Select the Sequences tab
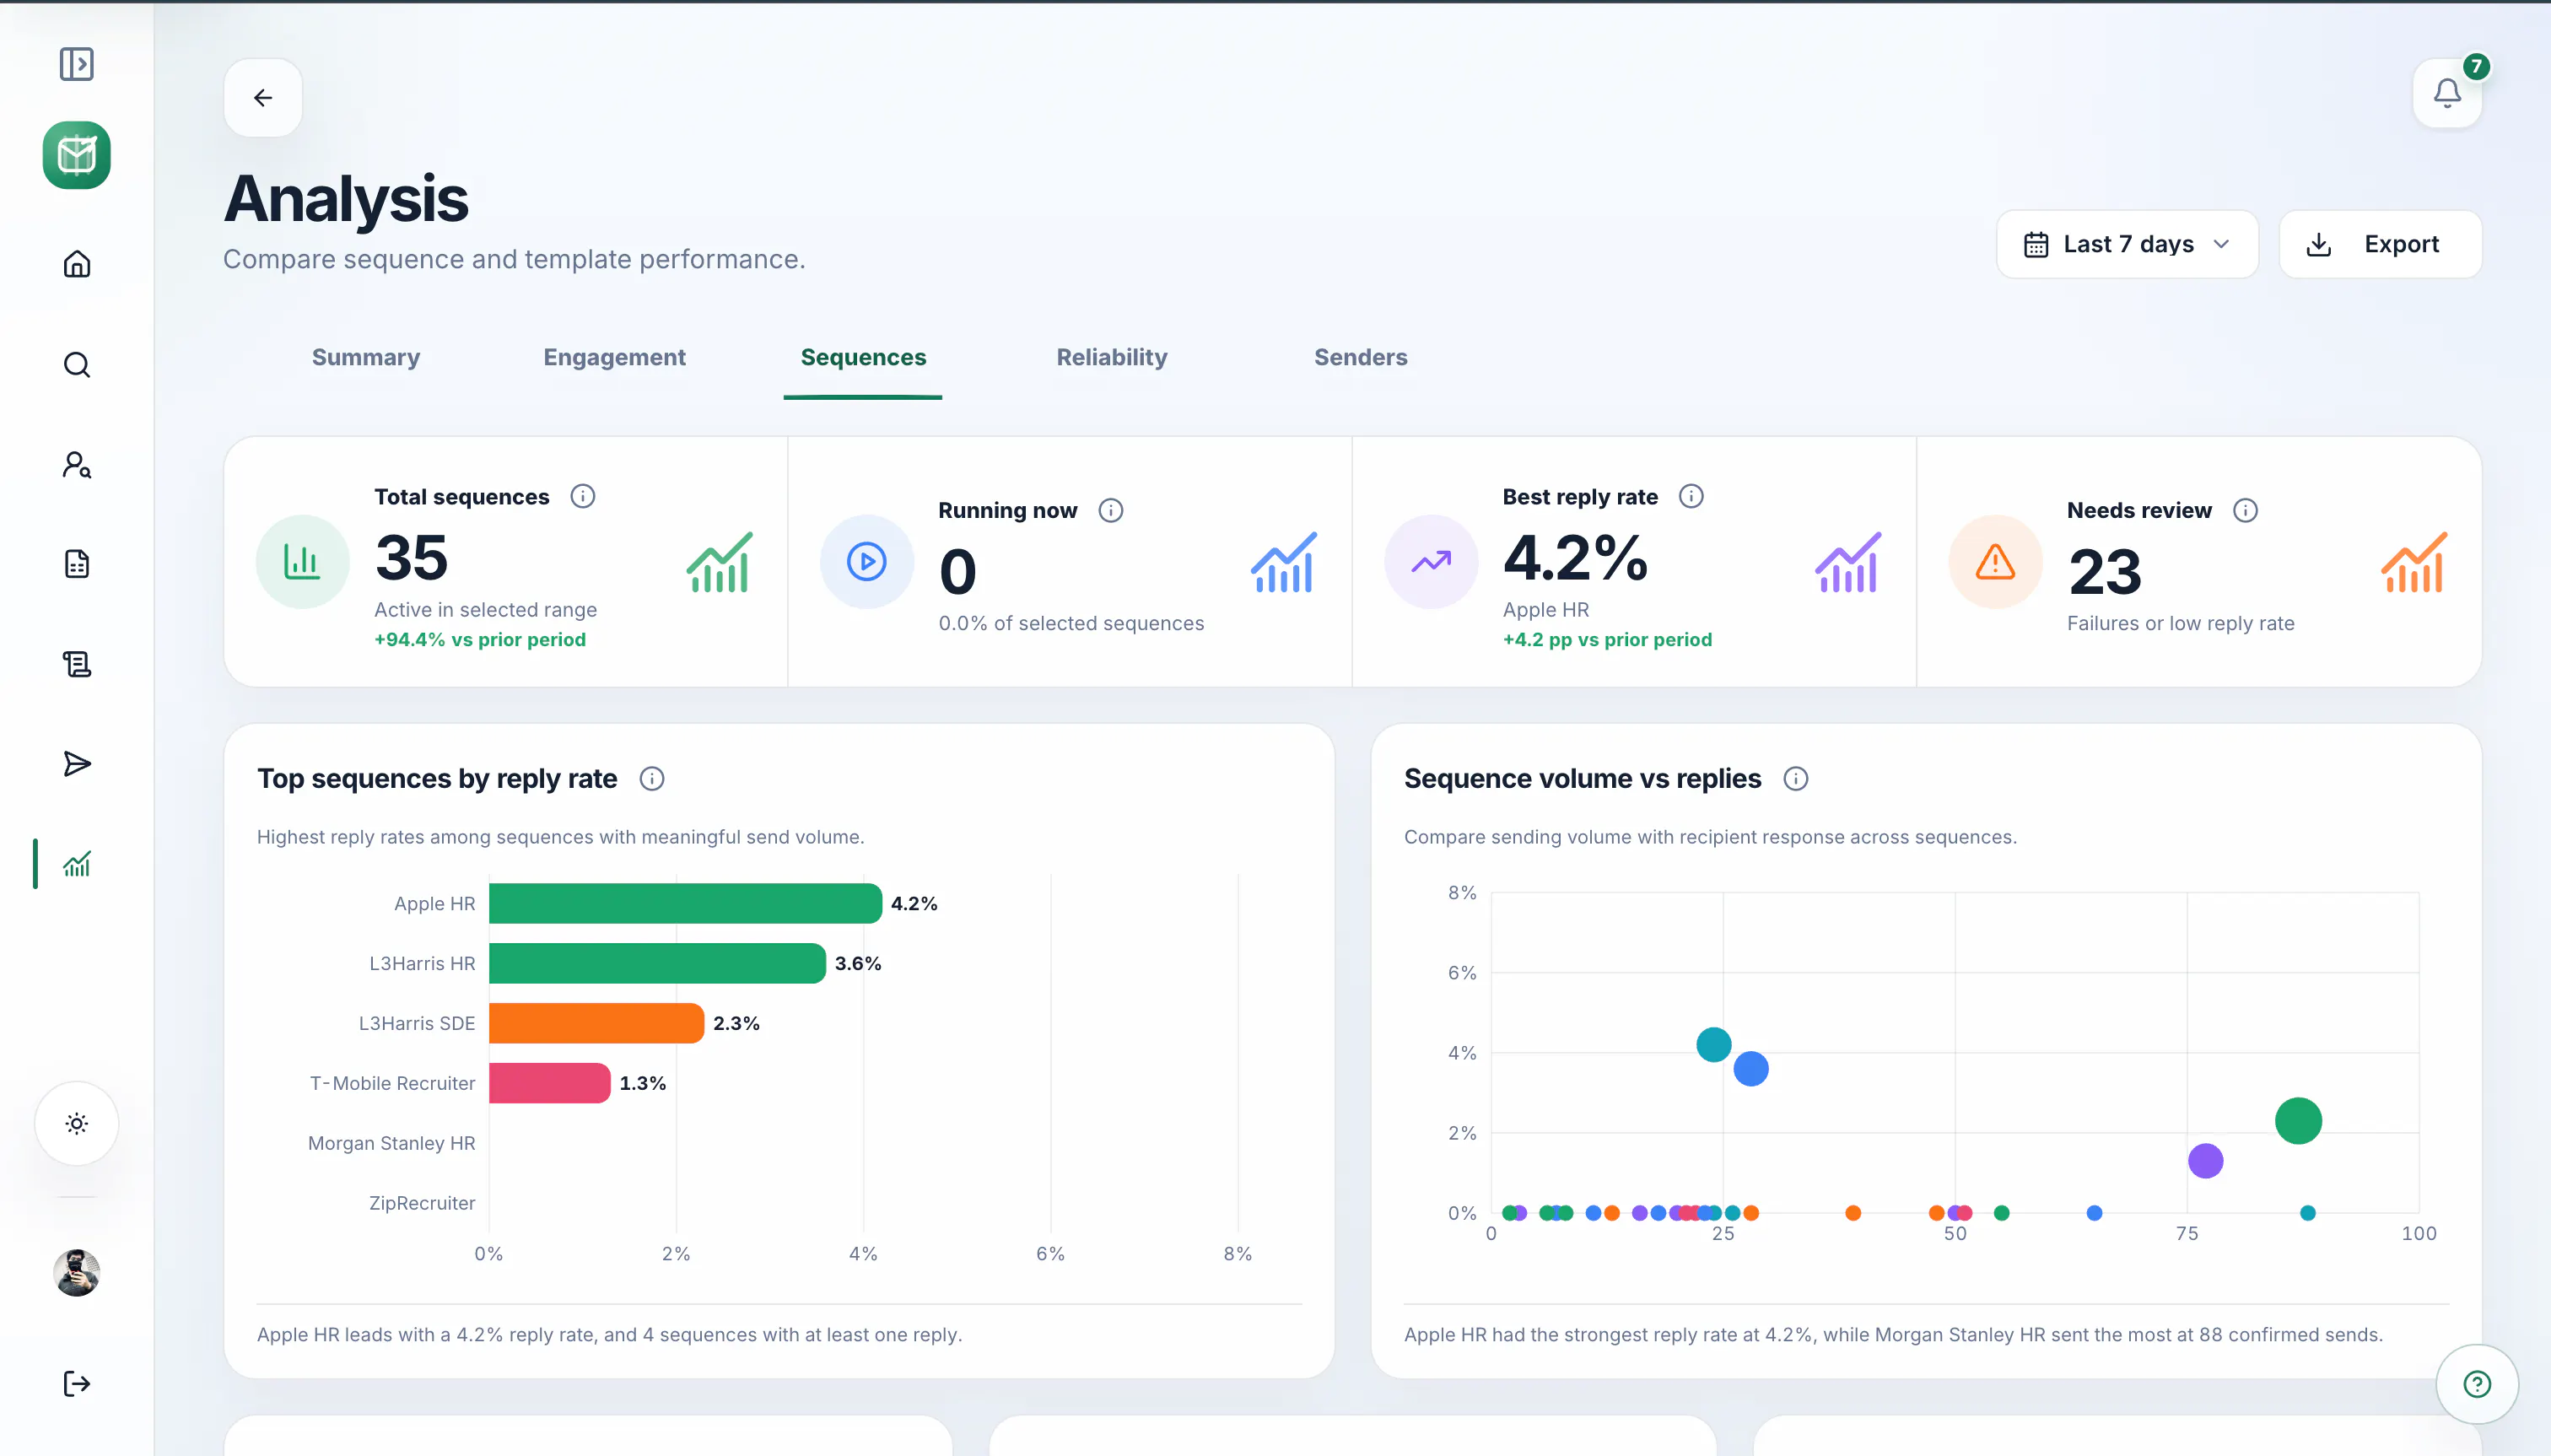The height and width of the screenshot is (1456, 2551). point(863,357)
